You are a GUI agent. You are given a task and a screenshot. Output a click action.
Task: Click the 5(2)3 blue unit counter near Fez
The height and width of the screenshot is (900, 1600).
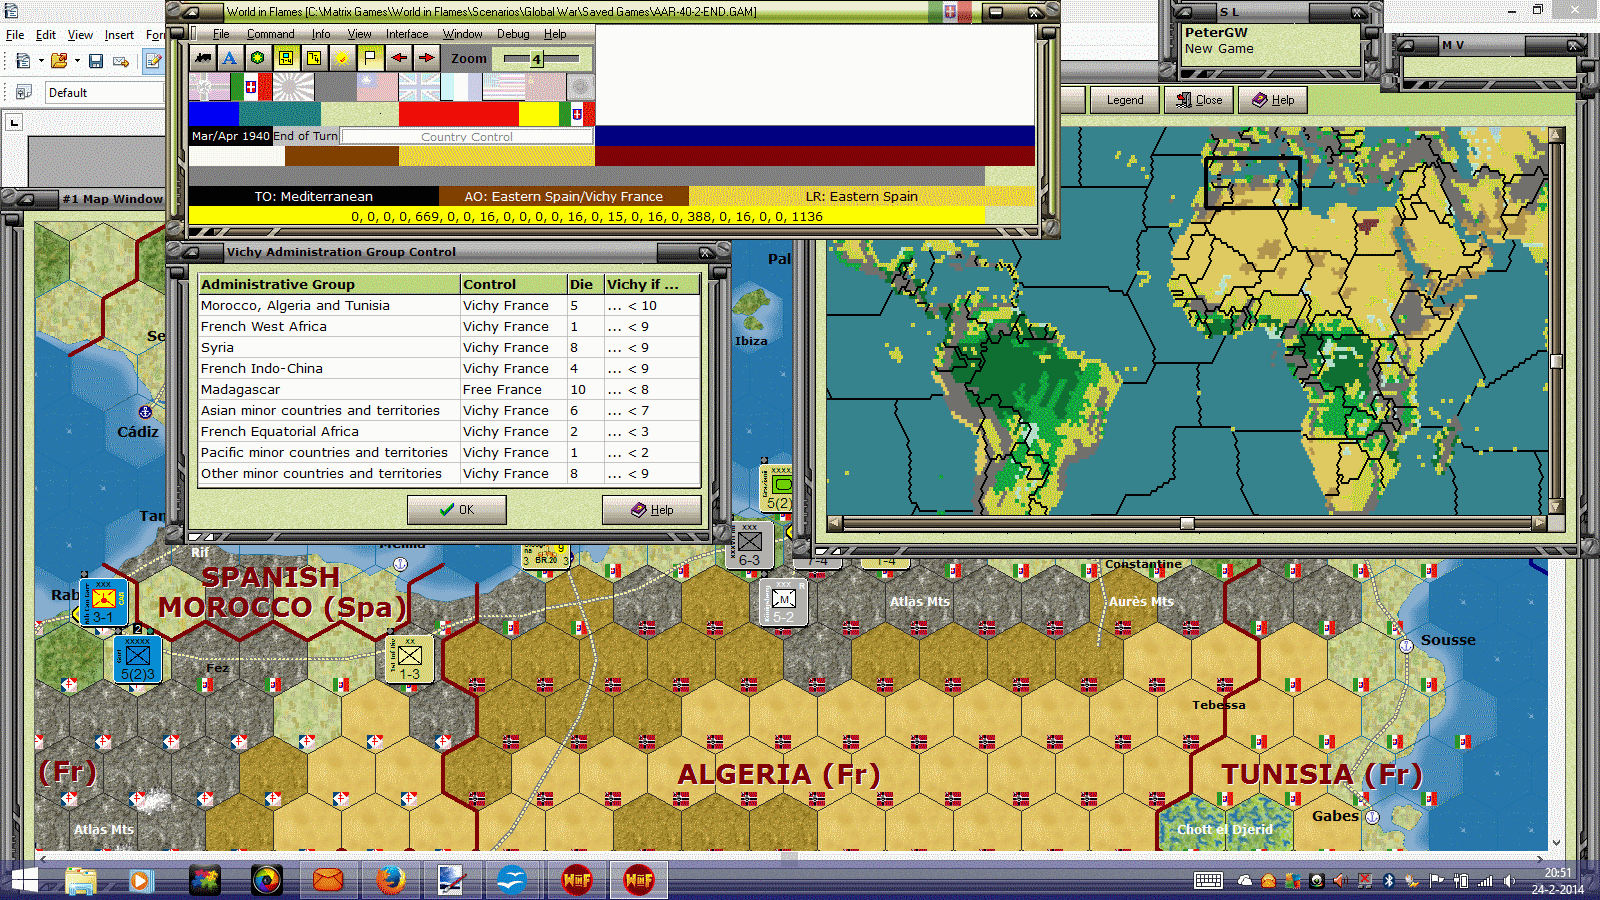(x=138, y=660)
